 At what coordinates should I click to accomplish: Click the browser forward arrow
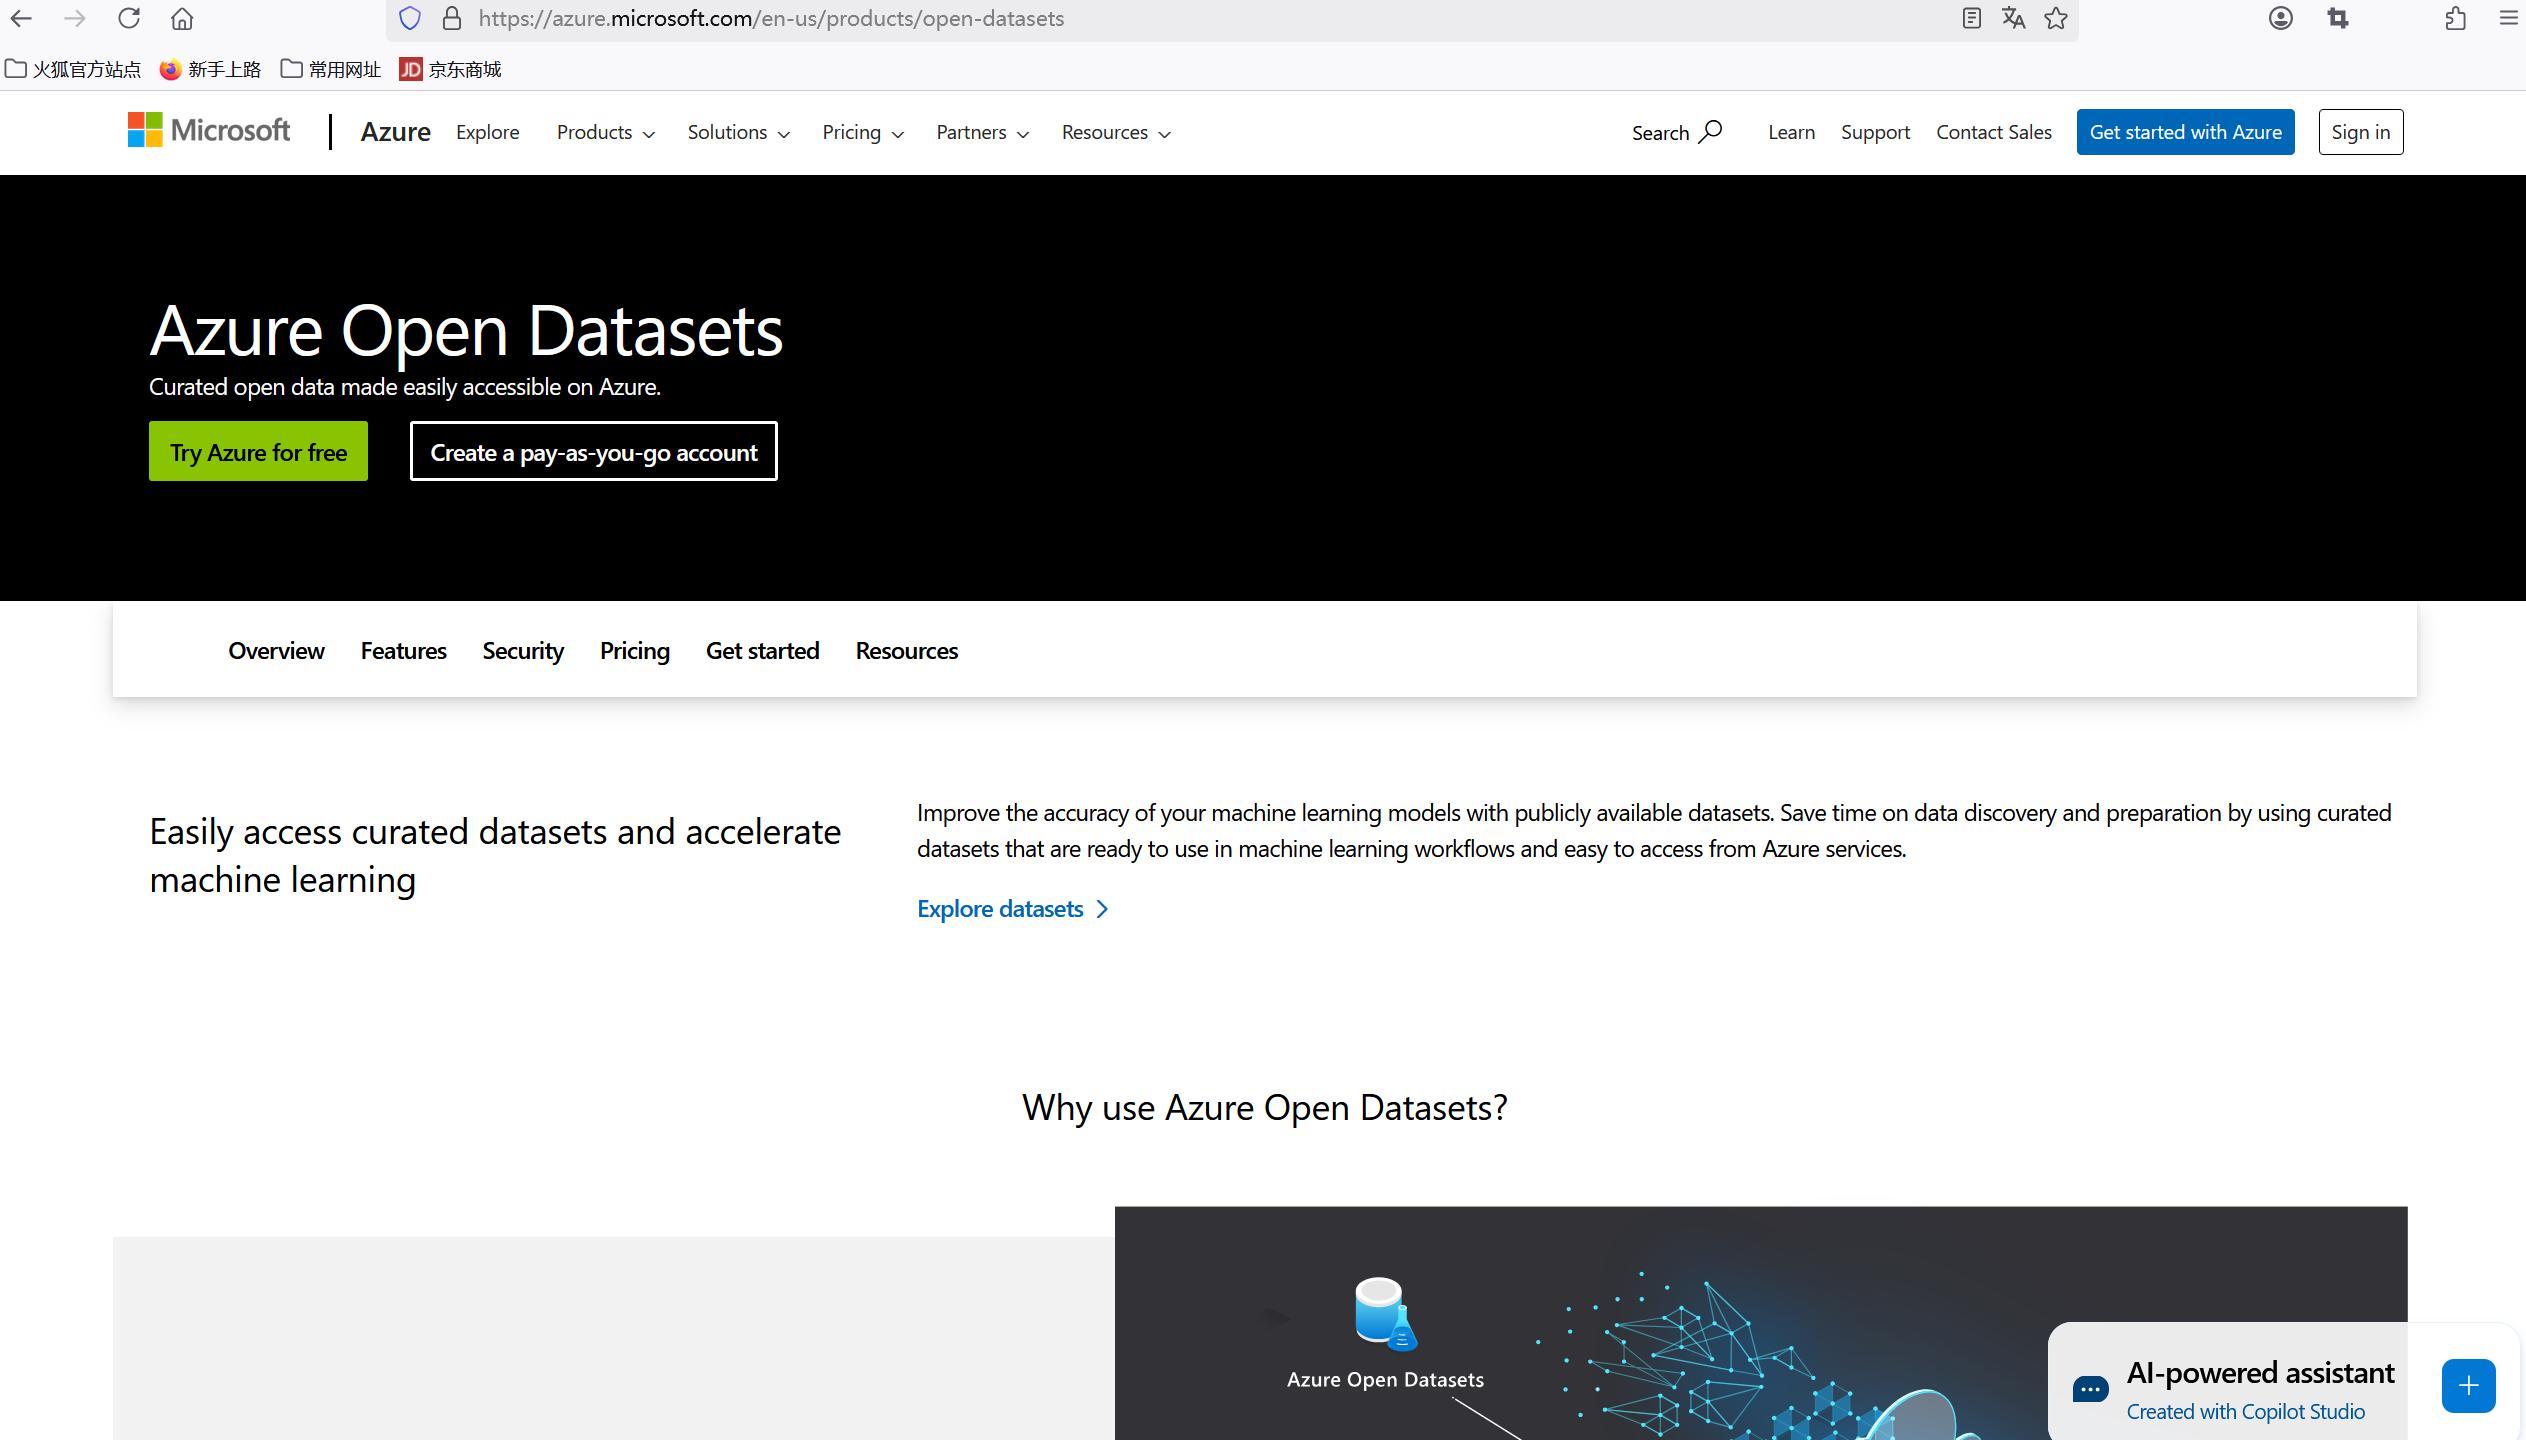75,18
